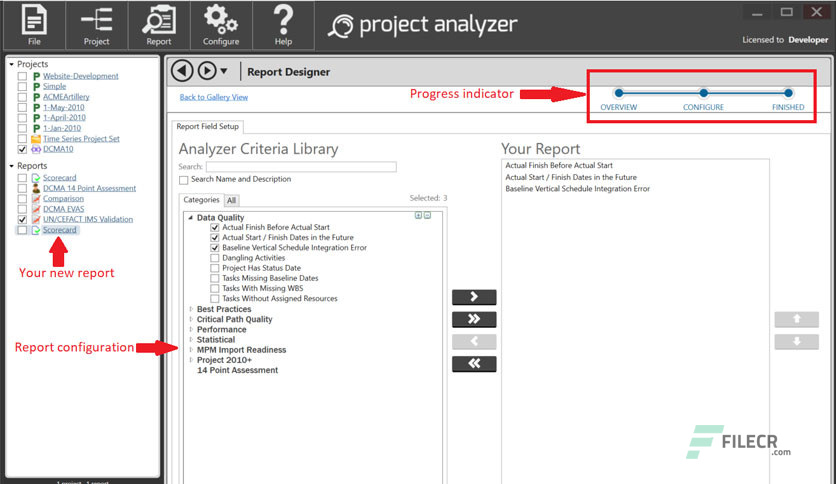Expand the MPM Import Readiness category
The image size is (836, 484).
(191, 350)
